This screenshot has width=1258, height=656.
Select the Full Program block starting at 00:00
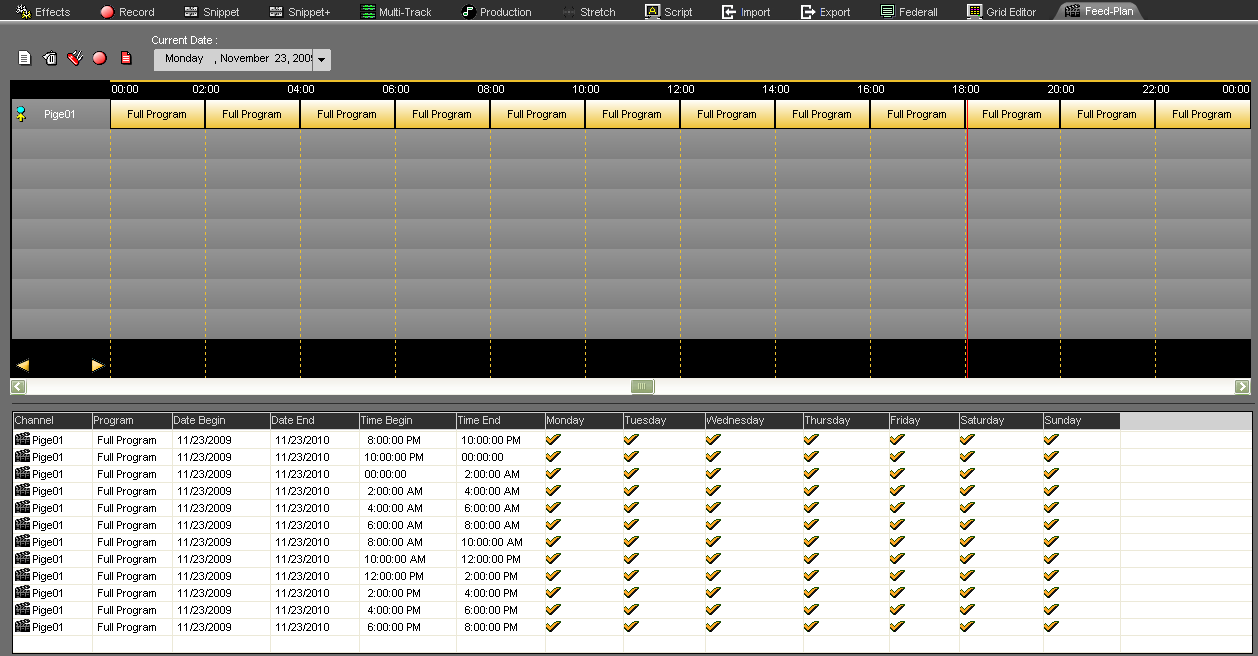pos(157,114)
